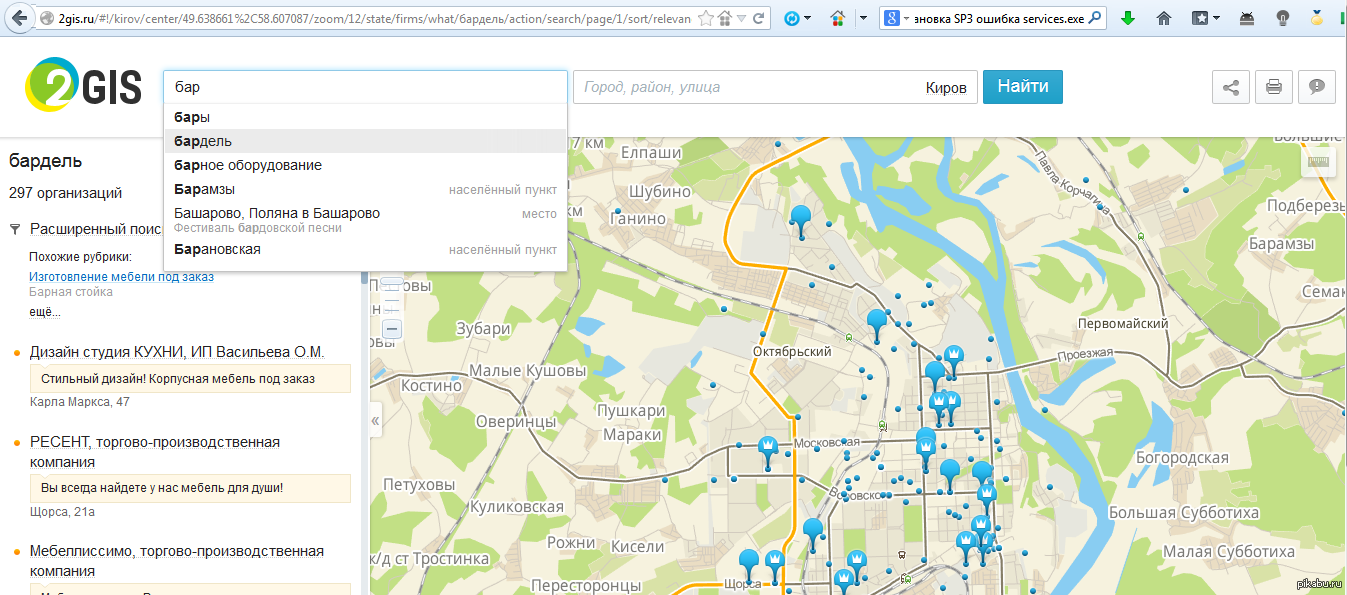Open dropdown arrow after the colorful house

click(x=862, y=18)
